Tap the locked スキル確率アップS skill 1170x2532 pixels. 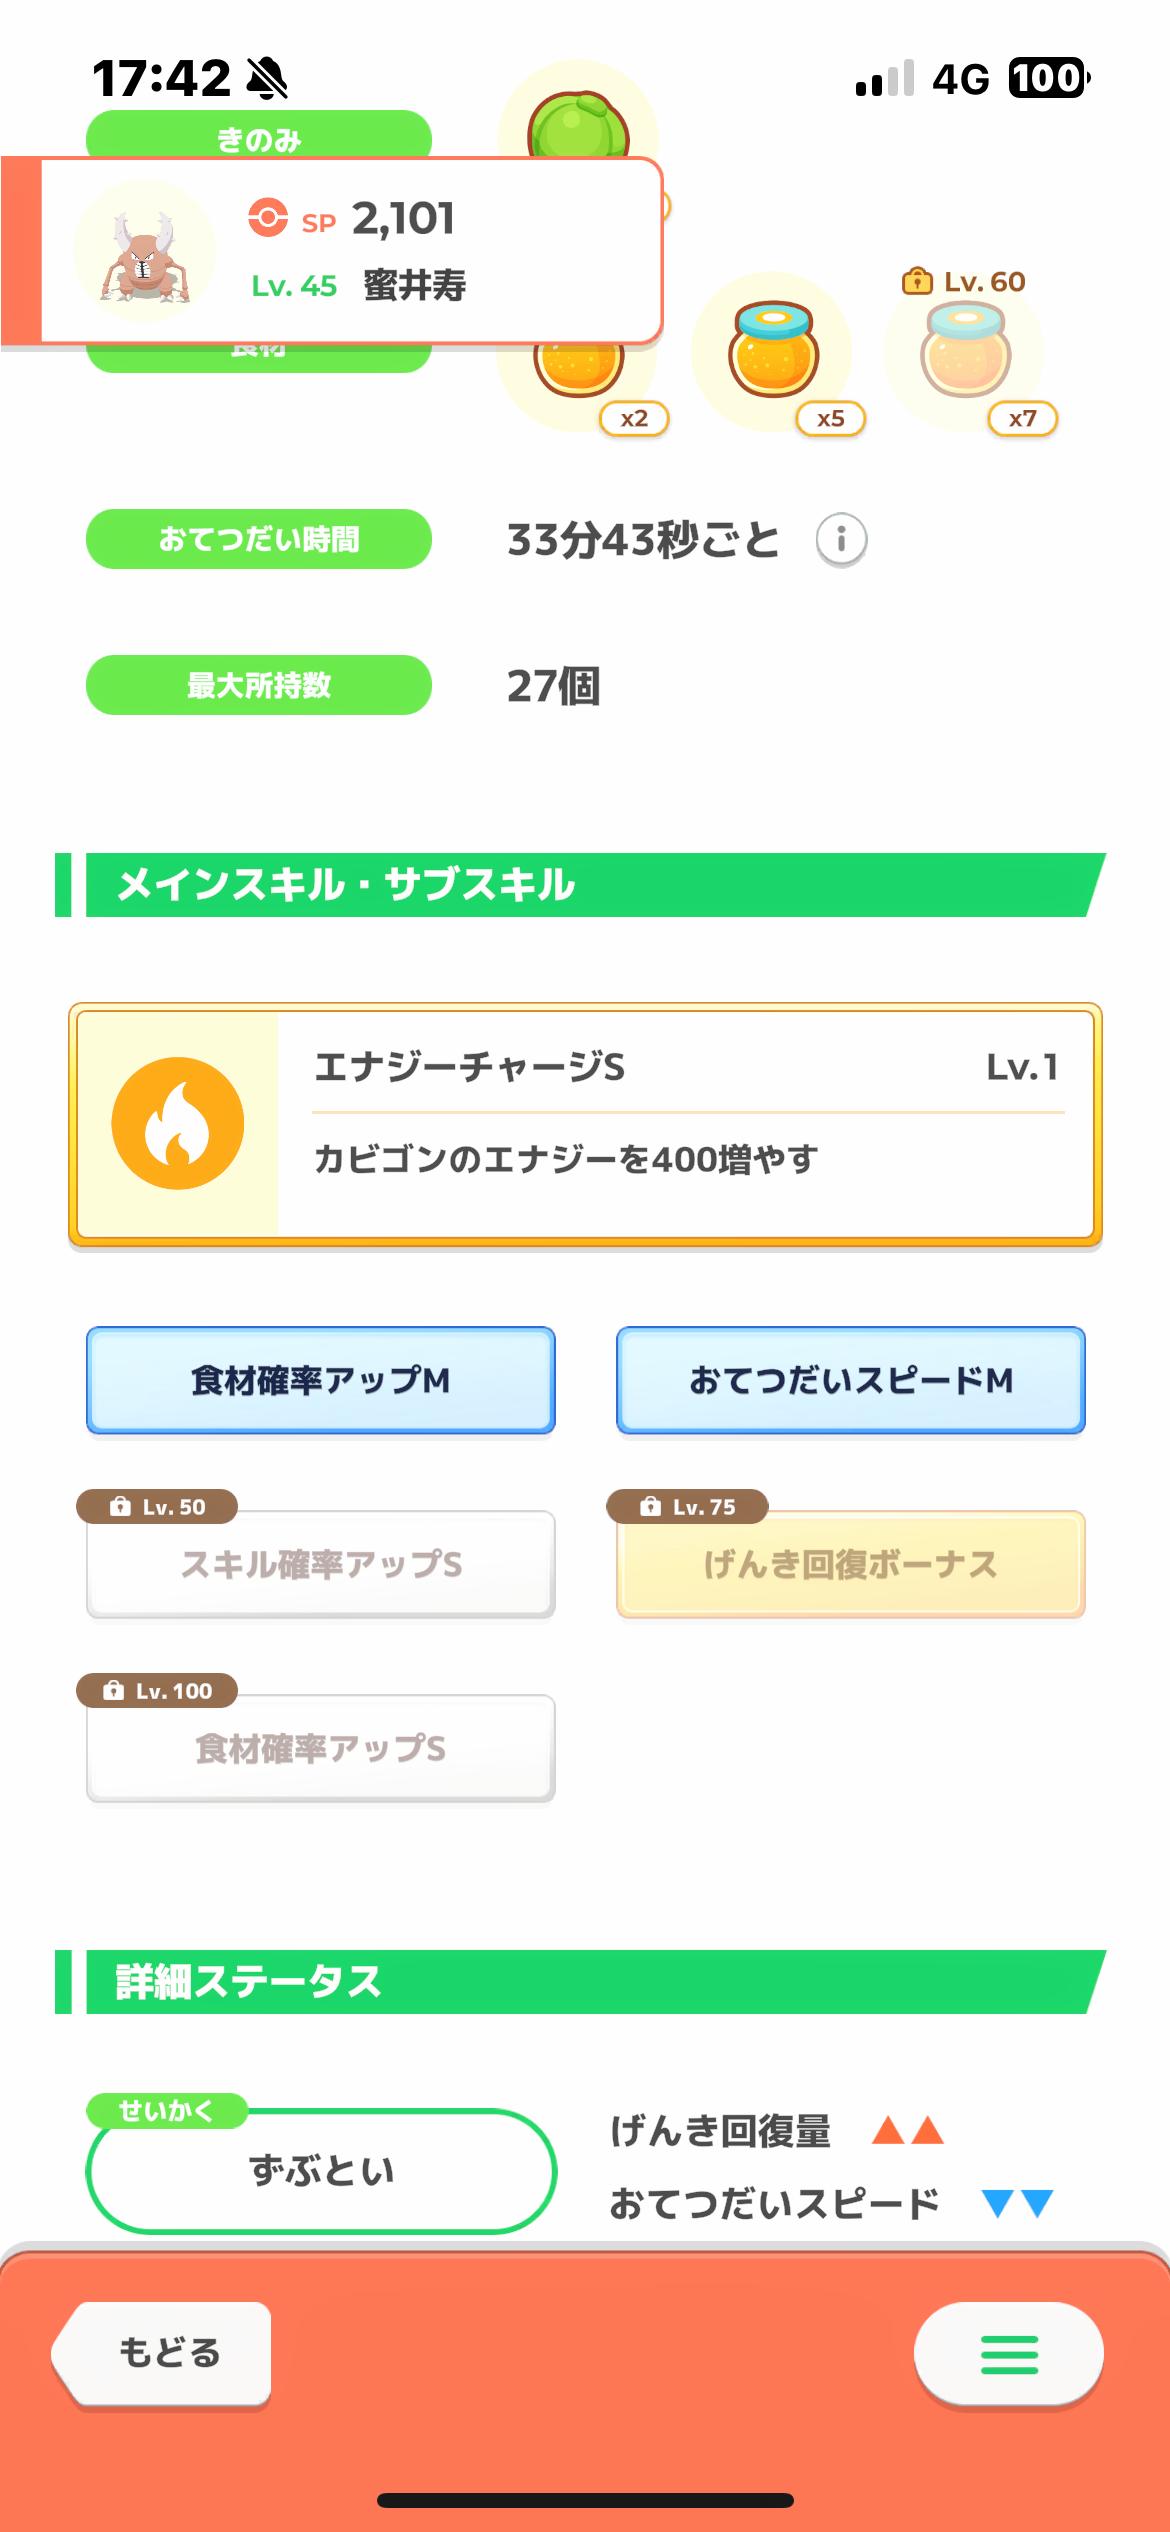point(320,1564)
